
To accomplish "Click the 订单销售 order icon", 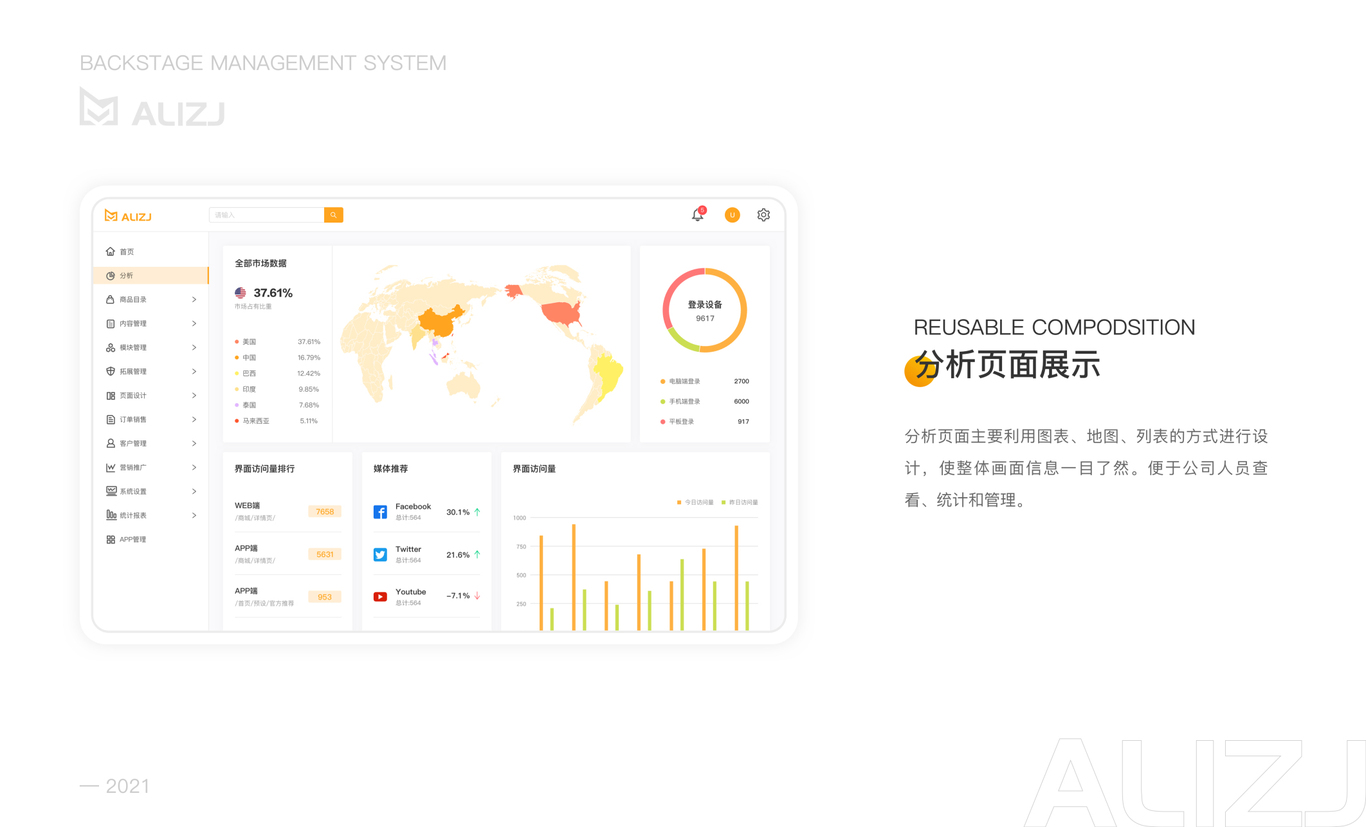I will 110,419.
